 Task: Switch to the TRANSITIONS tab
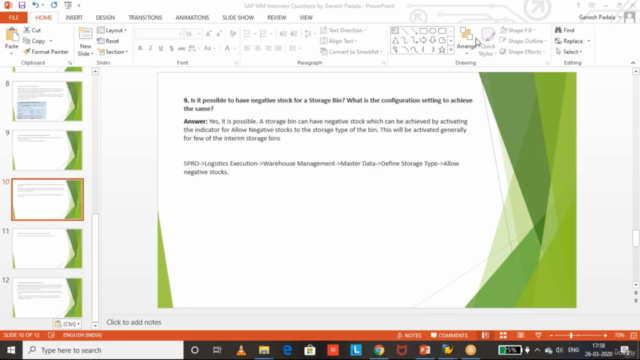145,18
